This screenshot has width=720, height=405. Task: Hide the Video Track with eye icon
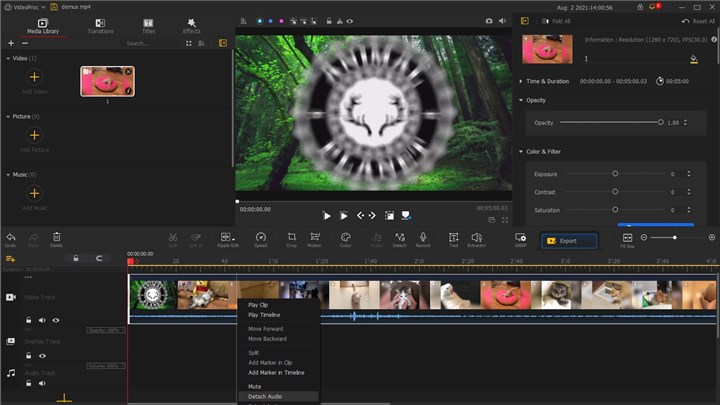55,321
